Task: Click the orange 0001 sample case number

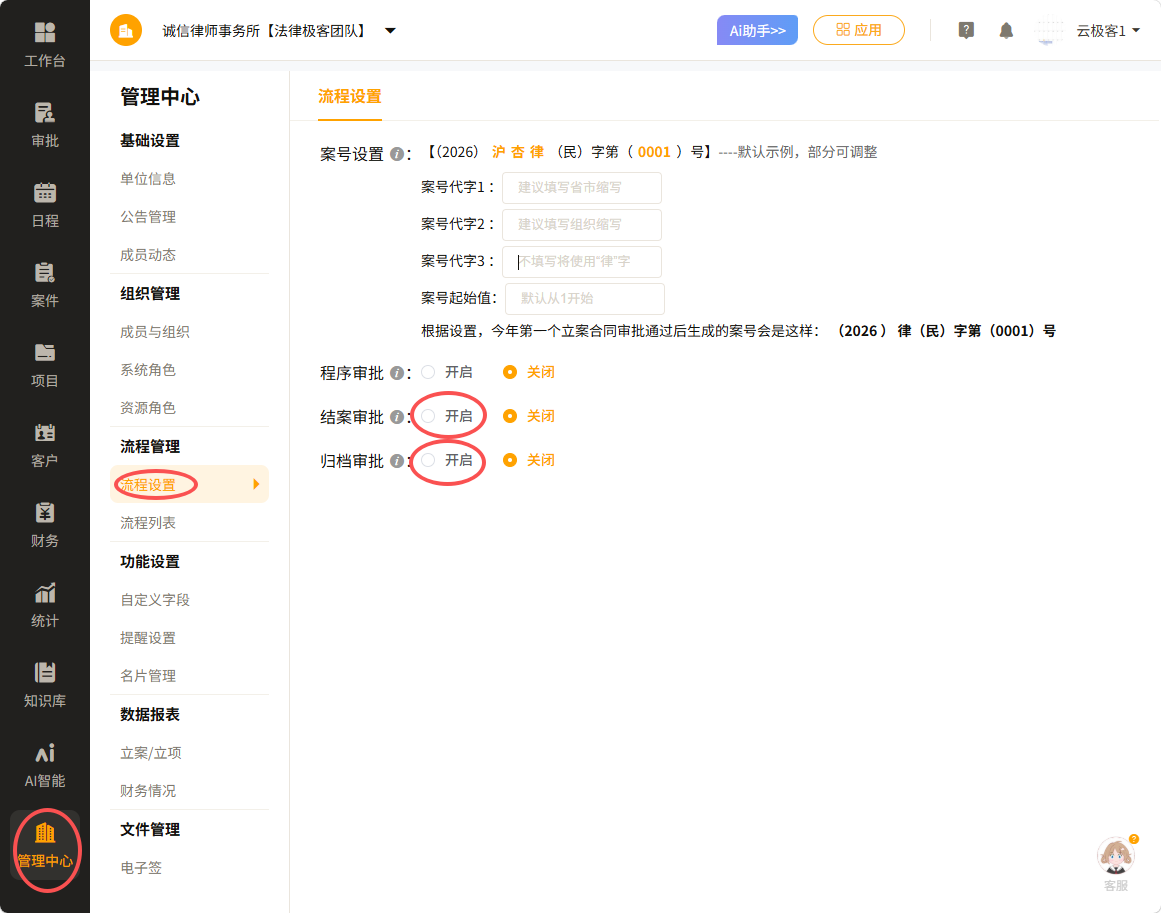Action: point(654,153)
